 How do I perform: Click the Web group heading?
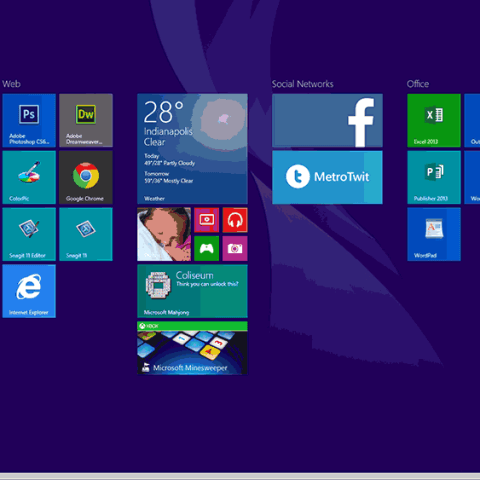pos(11,84)
